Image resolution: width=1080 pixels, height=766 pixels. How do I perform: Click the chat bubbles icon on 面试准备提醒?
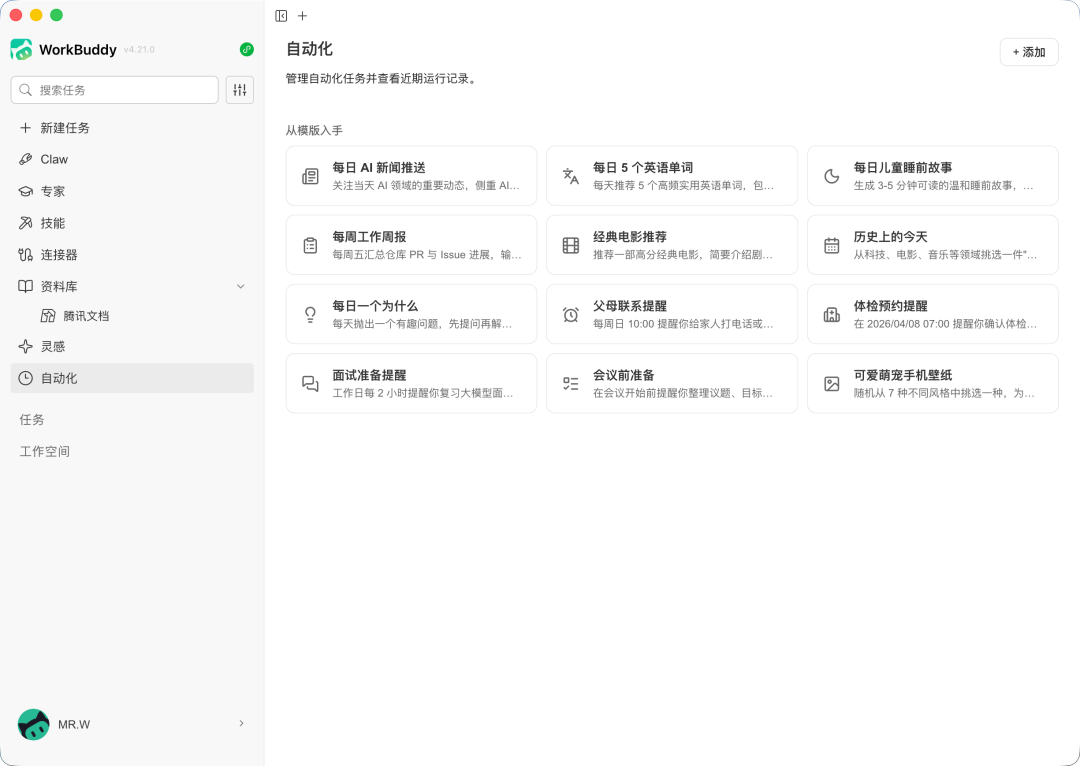[311, 384]
